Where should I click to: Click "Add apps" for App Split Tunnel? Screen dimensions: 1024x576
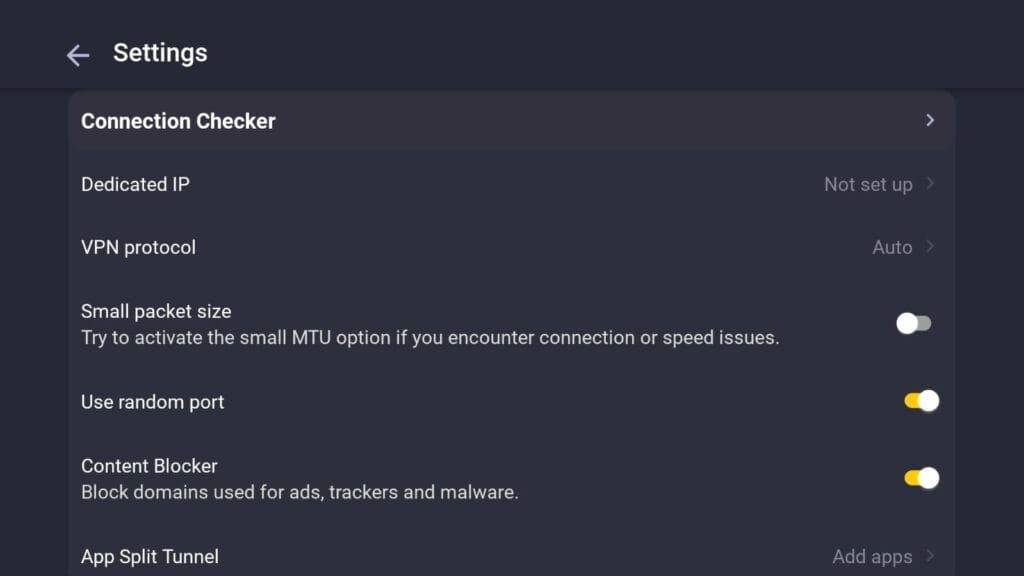[x=873, y=556]
